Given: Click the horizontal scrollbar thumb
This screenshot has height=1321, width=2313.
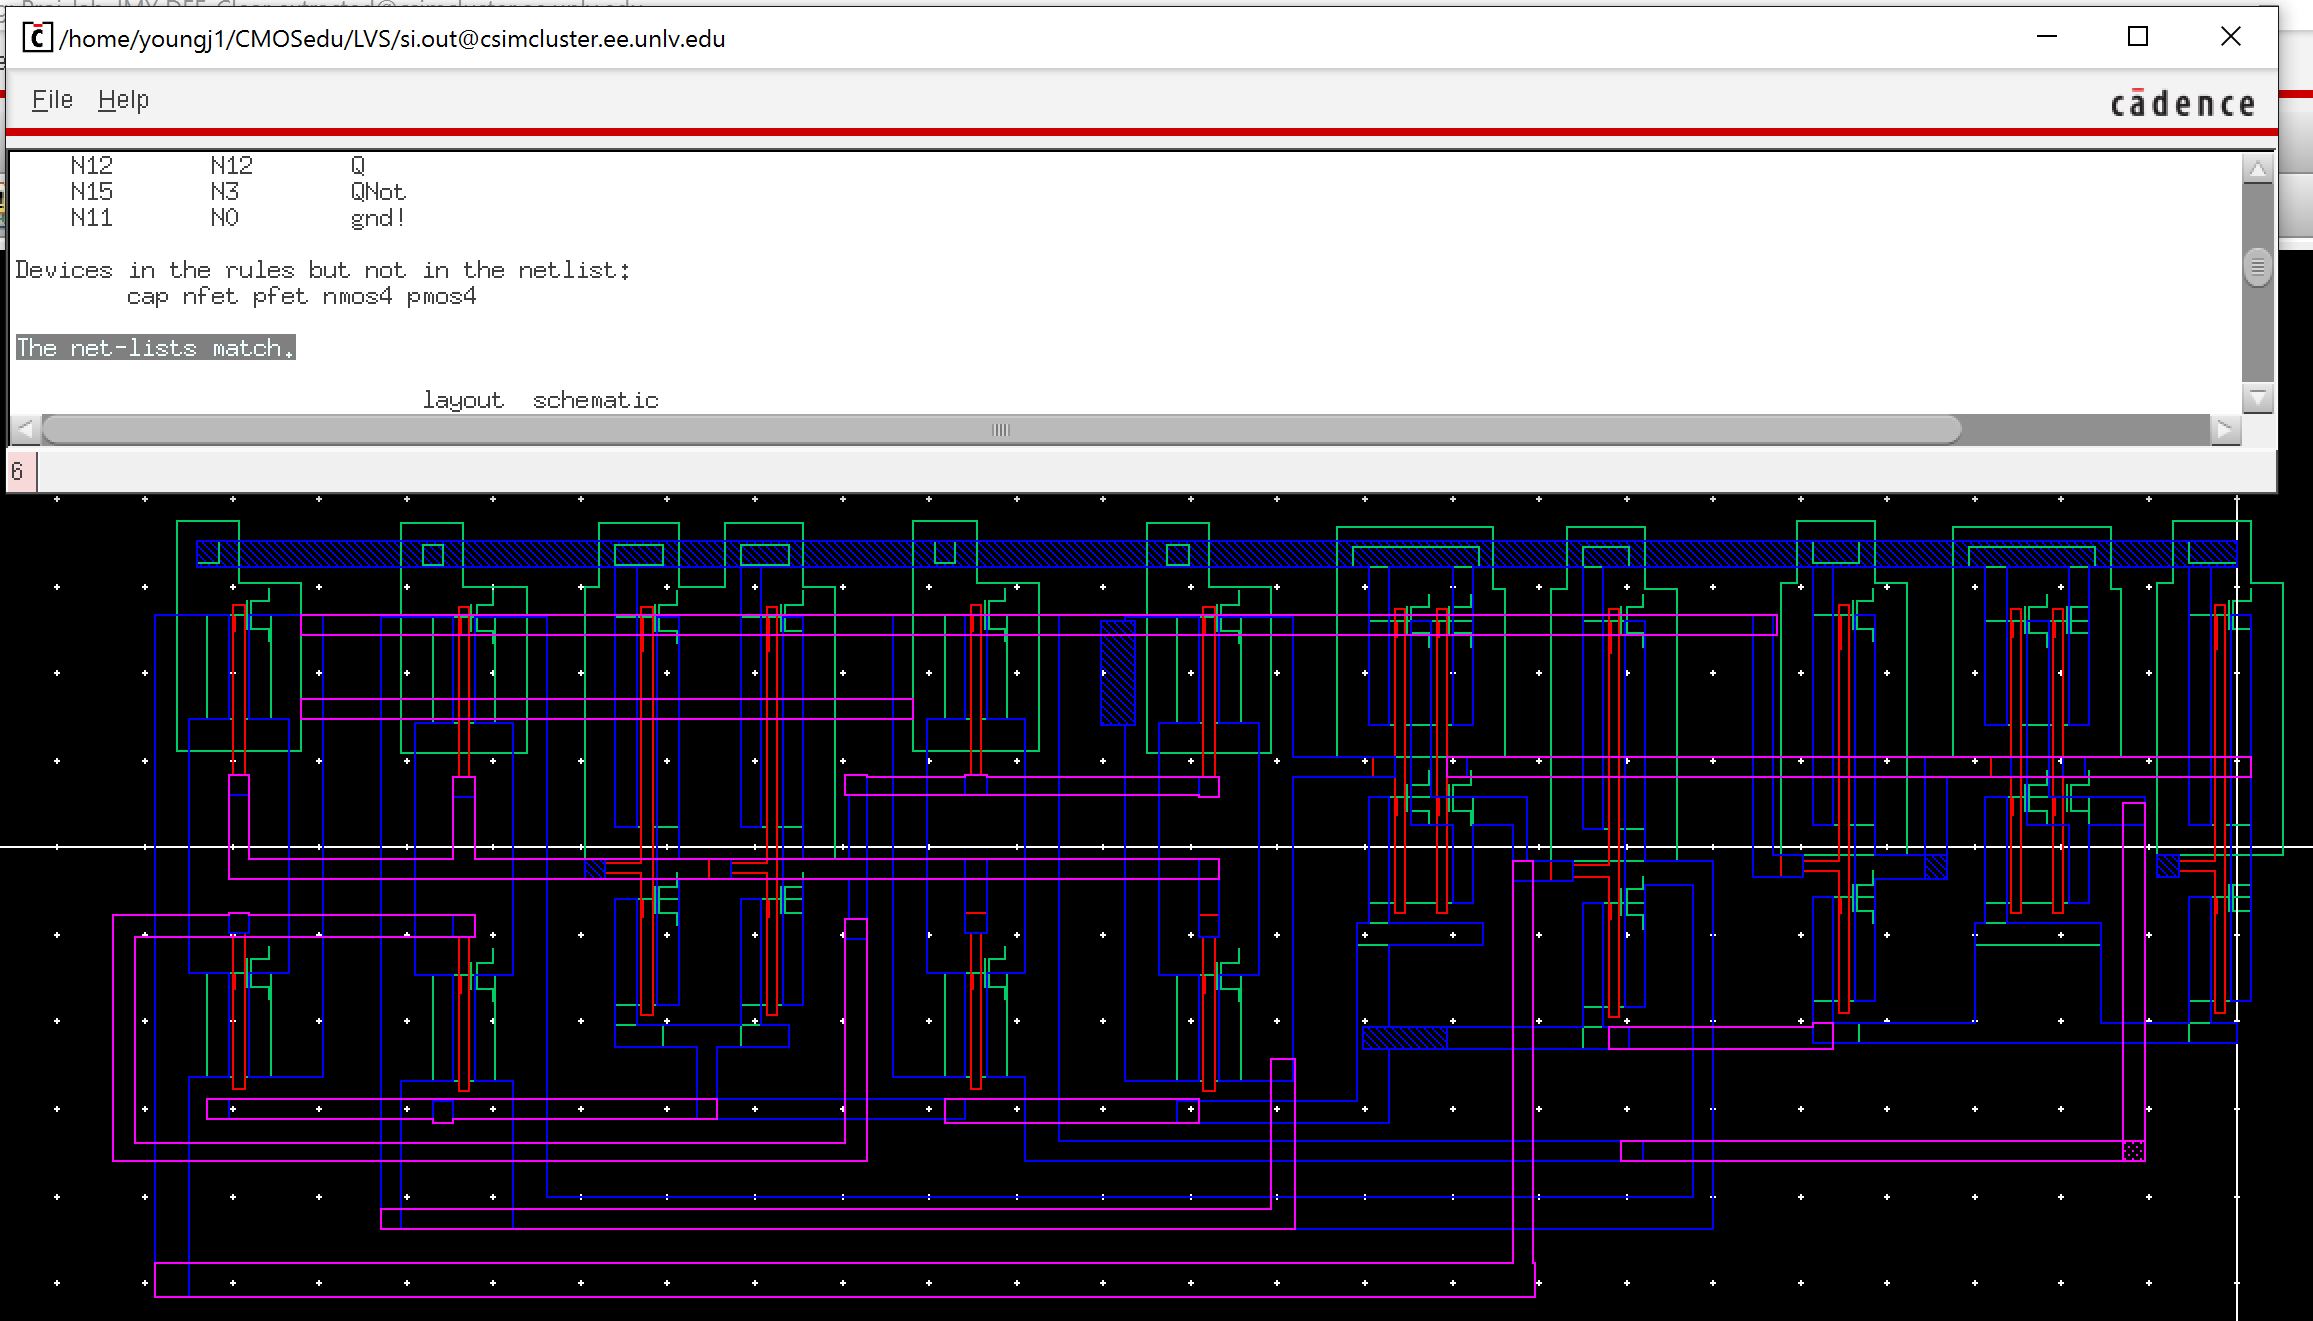Looking at the screenshot, I should click(1000, 430).
